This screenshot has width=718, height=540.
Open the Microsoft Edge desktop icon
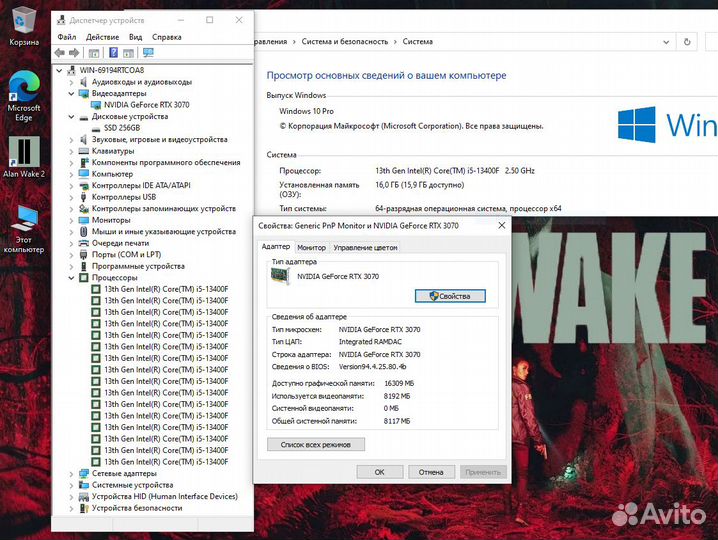click(x=24, y=97)
